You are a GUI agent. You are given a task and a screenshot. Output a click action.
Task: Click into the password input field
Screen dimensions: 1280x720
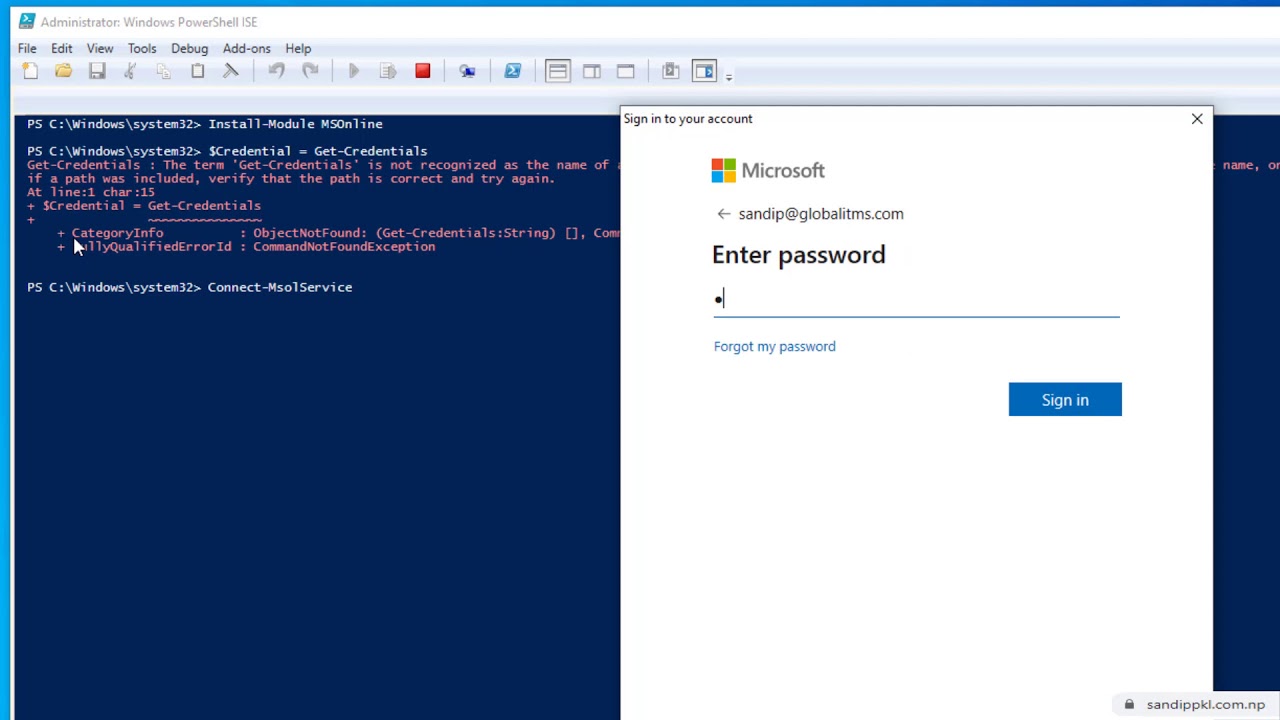tap(916, 299)
